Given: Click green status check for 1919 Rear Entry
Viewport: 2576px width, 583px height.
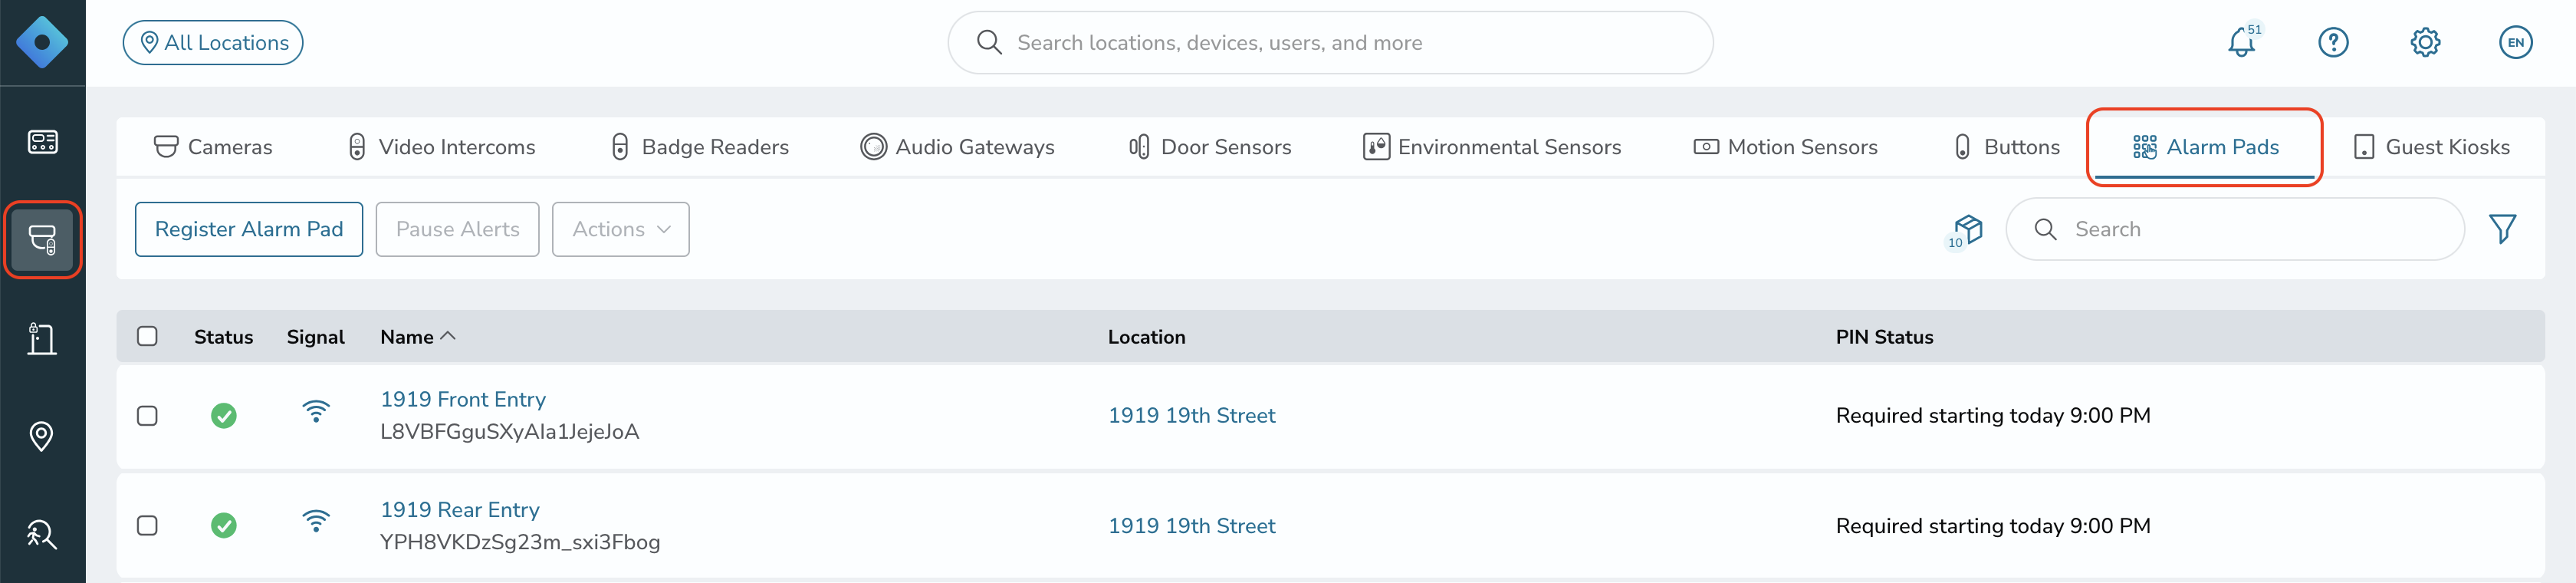Looking at the screenshot, I should [x=224, y=526].
